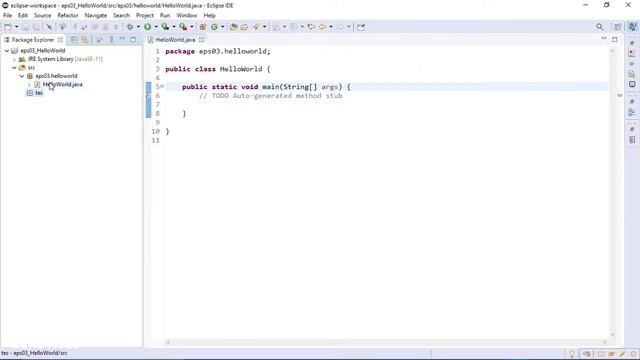Viewport: 640px width, 360px height.
Task: Open the Refactor menu
Action: click(x=68, y=16)
